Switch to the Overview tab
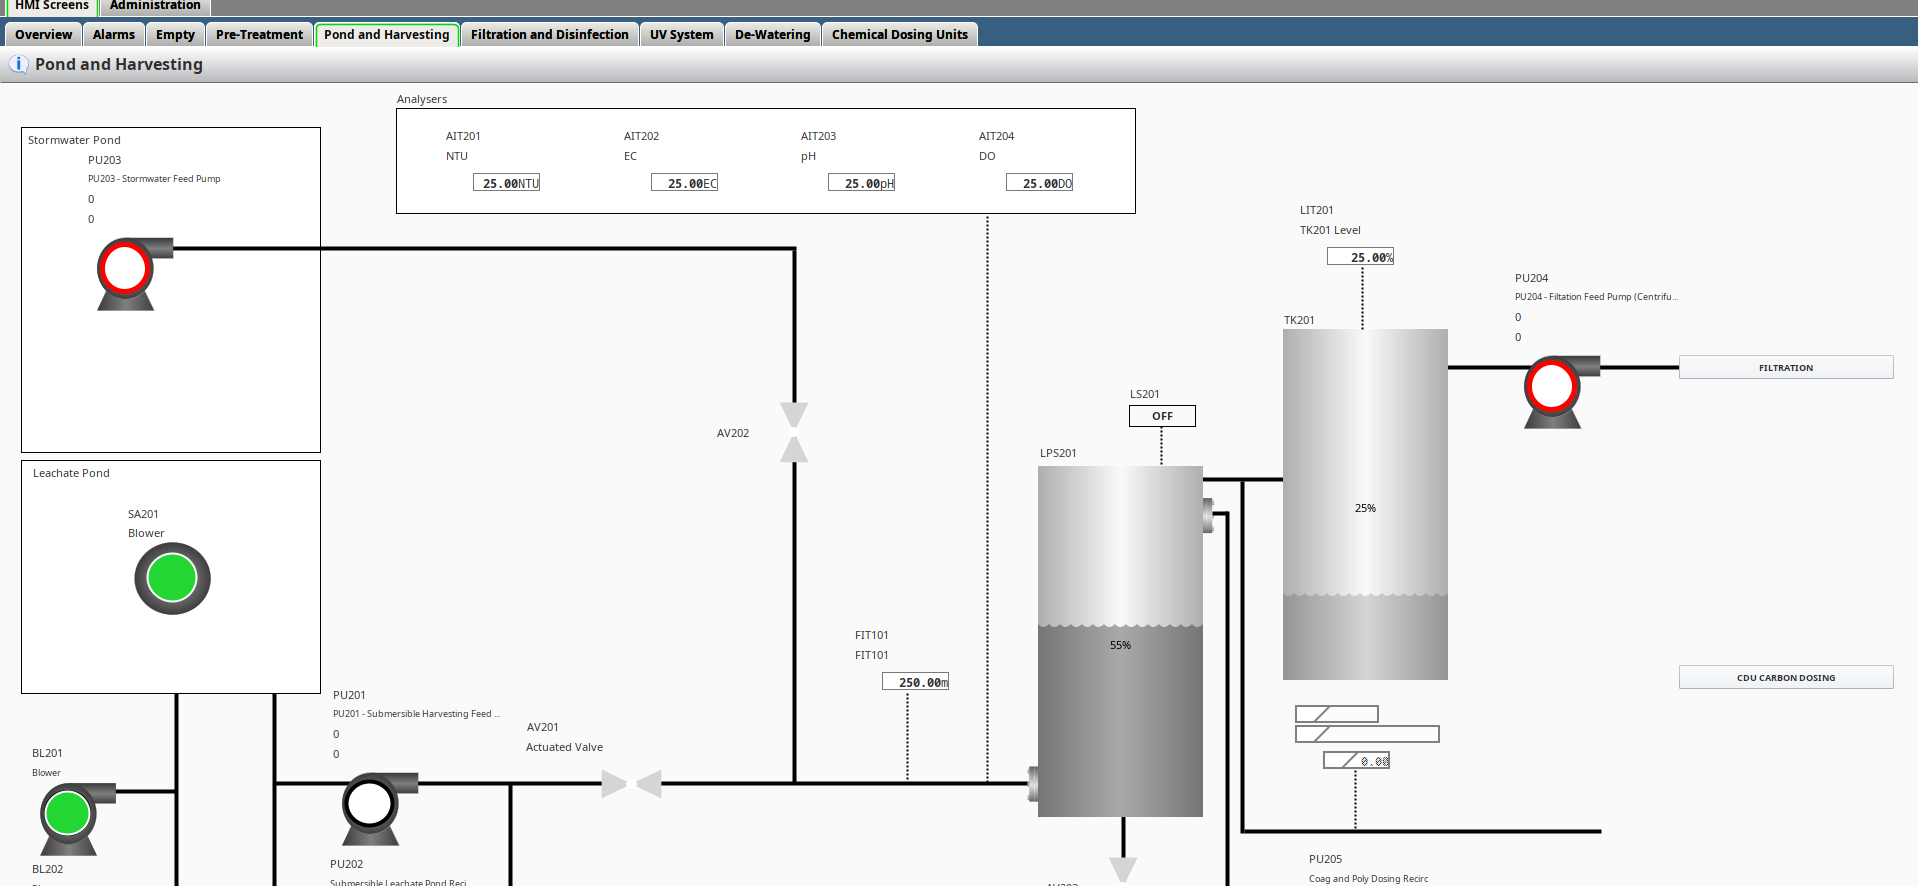Viewport: 1918px width, 886px height. tap(43, 34)
